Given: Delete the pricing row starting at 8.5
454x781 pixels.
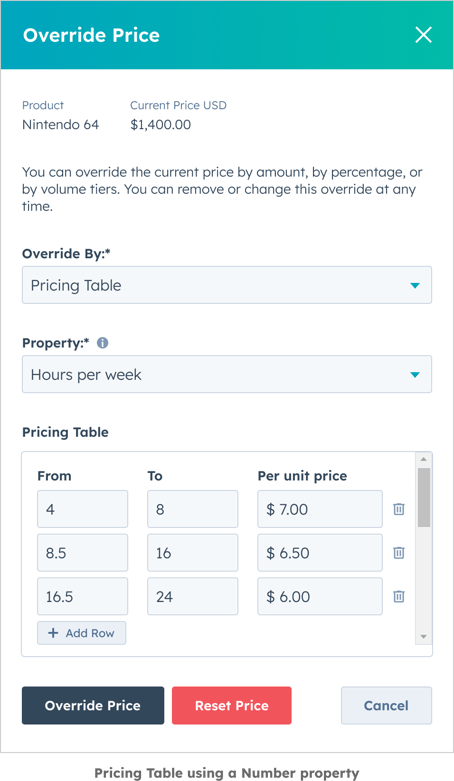Looking at the screenshot, I should (x=399, y=553).
